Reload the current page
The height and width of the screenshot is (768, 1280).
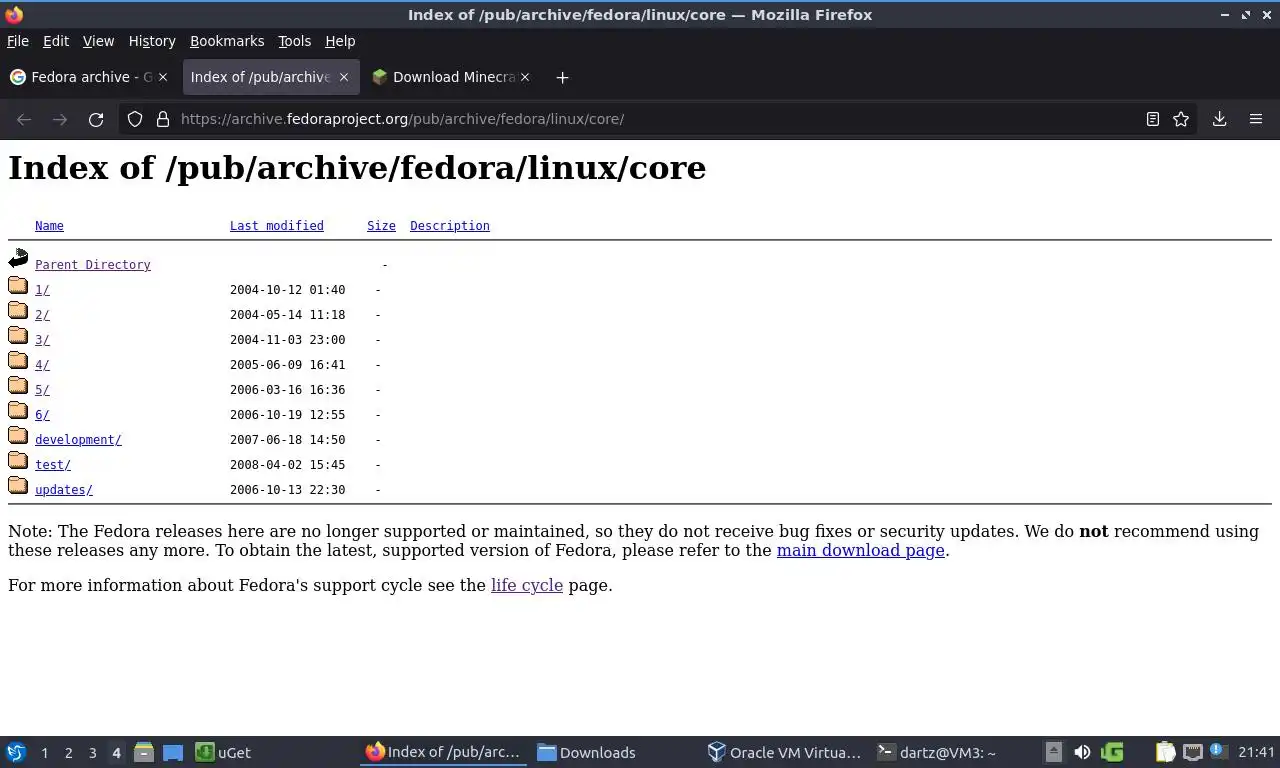point(96,119)
